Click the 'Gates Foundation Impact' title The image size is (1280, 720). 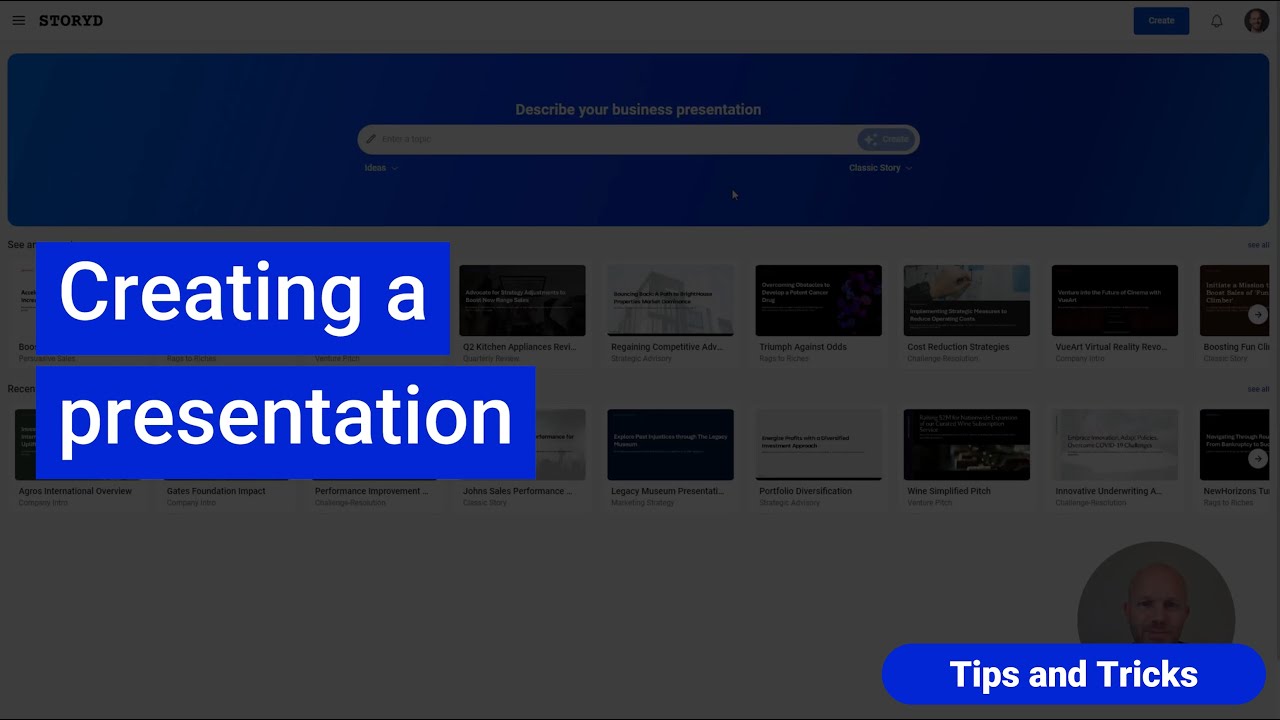coord(216,491)
